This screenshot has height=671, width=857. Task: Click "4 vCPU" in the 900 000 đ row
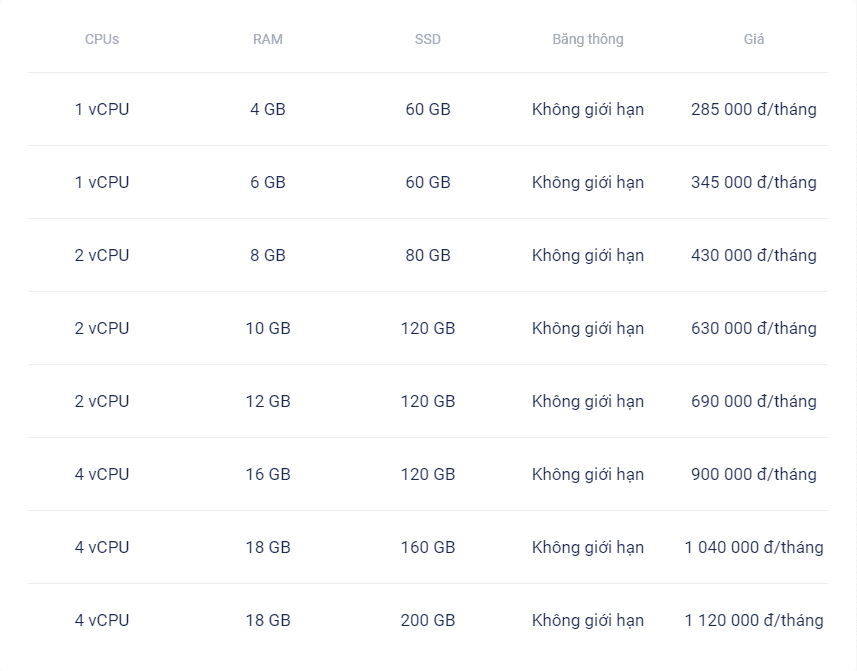tap(102, 474)
